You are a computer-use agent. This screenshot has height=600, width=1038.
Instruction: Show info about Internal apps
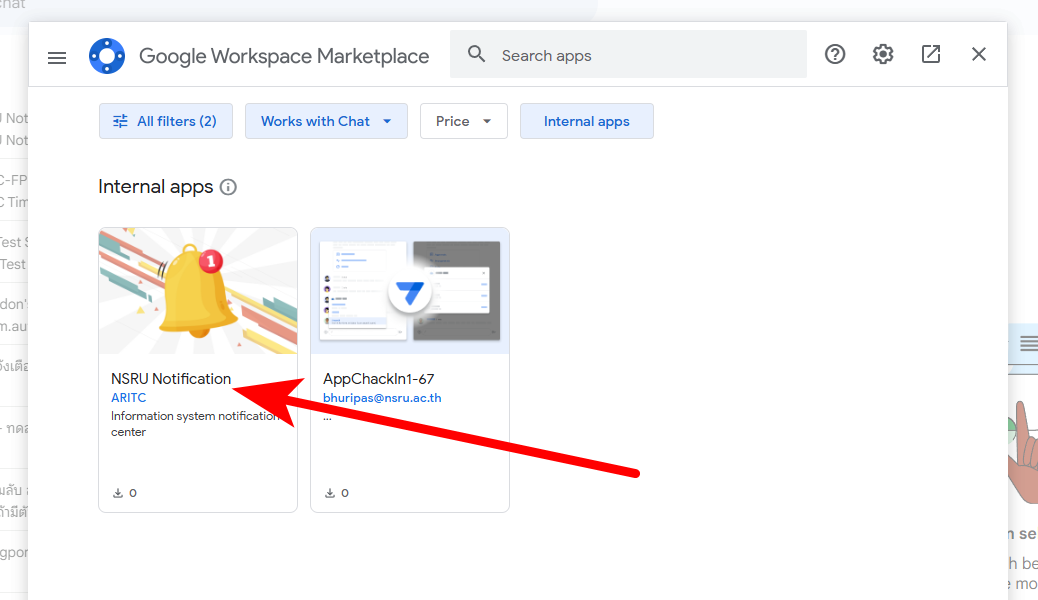coord(228,187)
